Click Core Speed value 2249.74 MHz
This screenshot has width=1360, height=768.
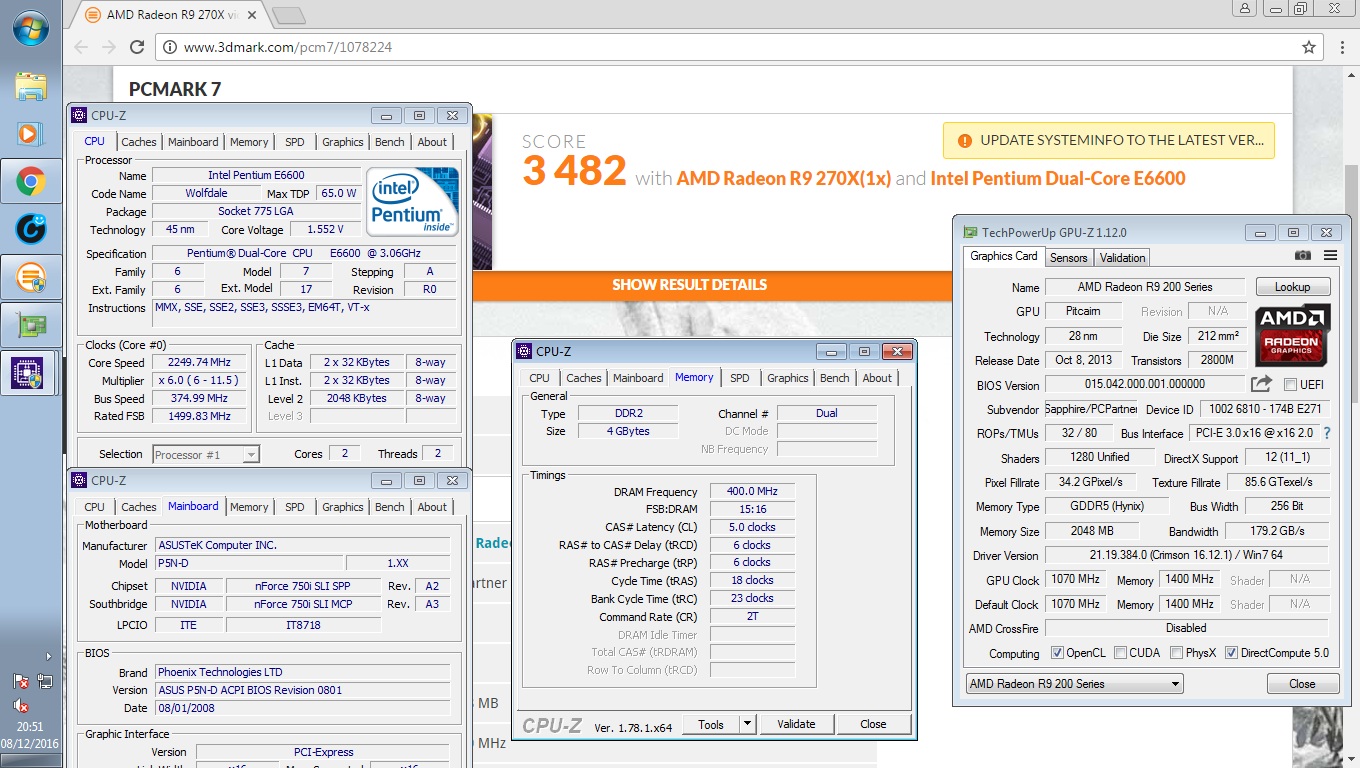click(x=201, y=363)
